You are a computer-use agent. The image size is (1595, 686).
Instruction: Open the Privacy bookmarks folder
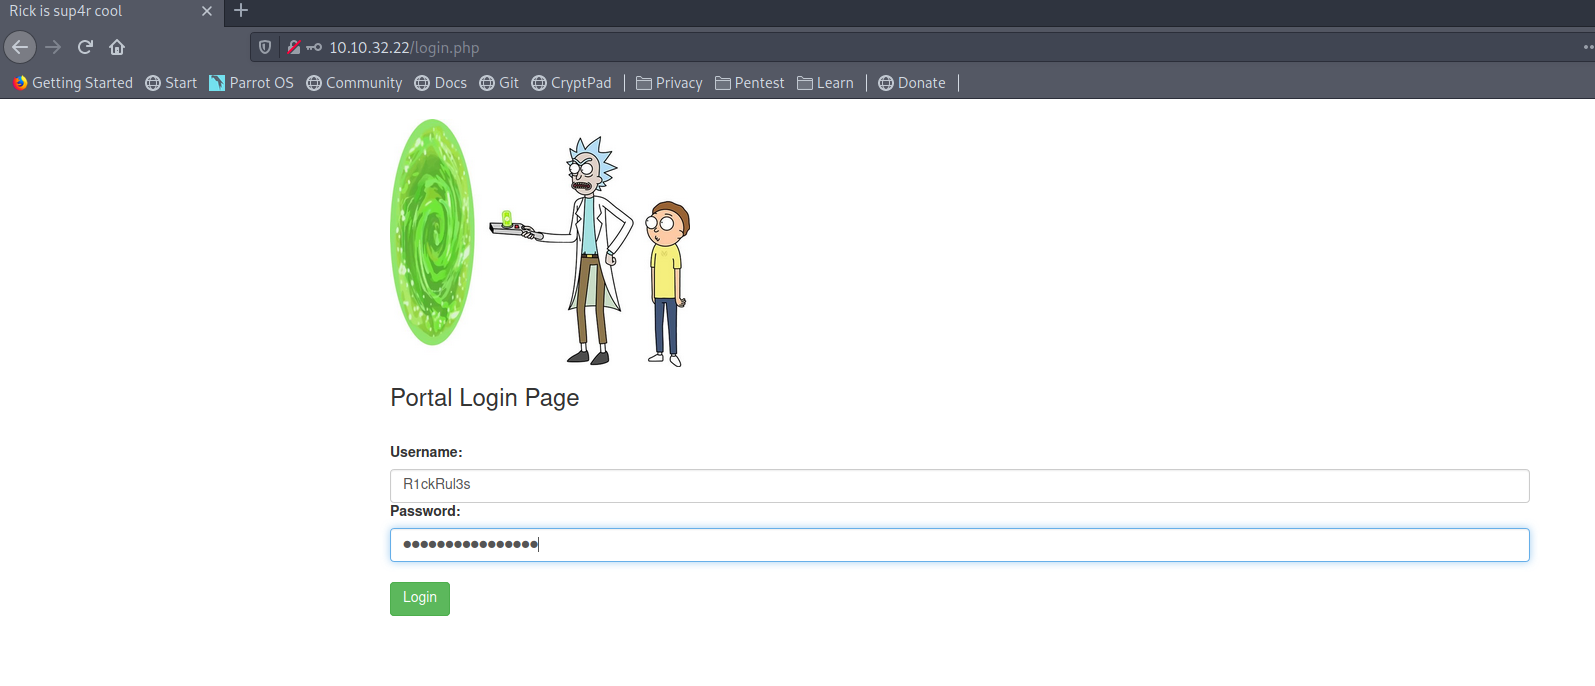(x=669, y=83)
